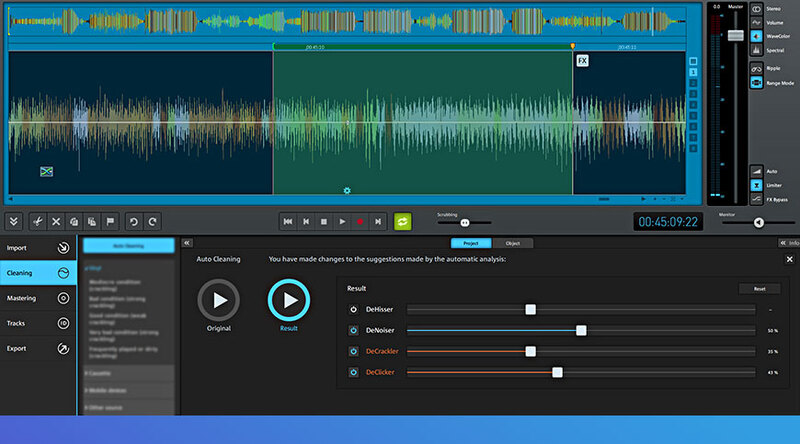Open the FX badge on the waveform
Viewport: 800px width, 444px height.
point(583,61)
